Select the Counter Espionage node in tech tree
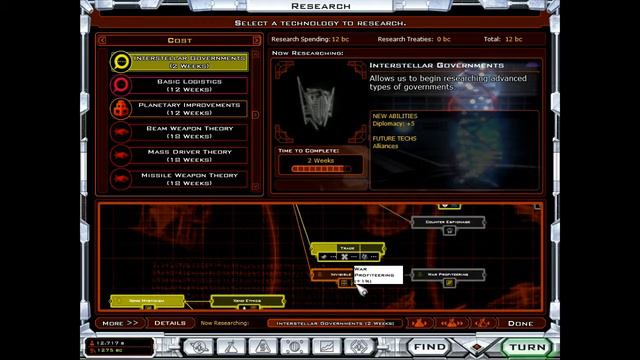 tap(448, 222)
